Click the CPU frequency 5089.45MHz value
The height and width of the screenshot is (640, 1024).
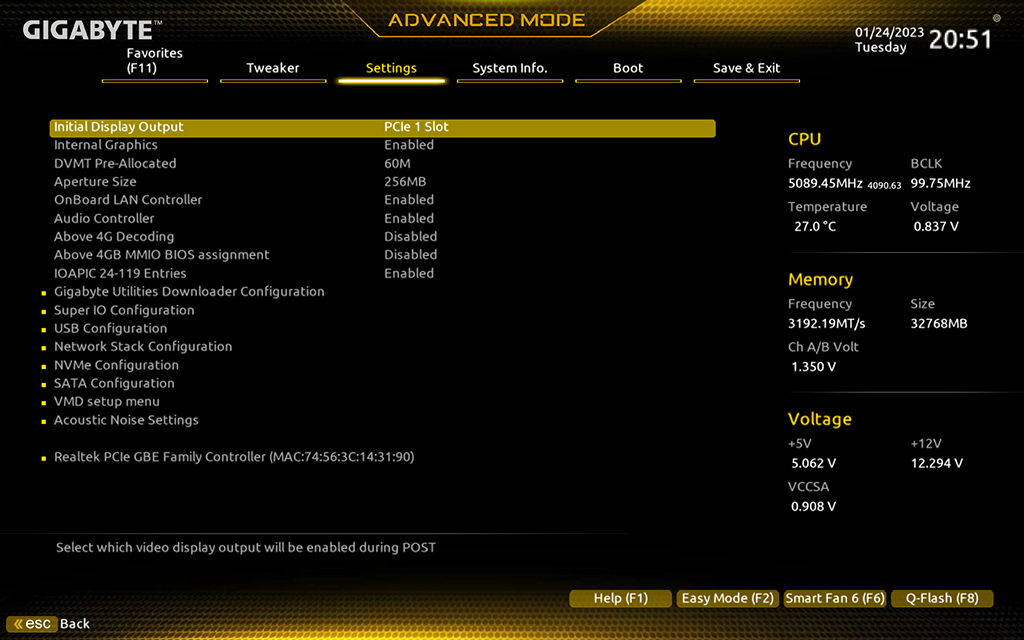(825, 184)
